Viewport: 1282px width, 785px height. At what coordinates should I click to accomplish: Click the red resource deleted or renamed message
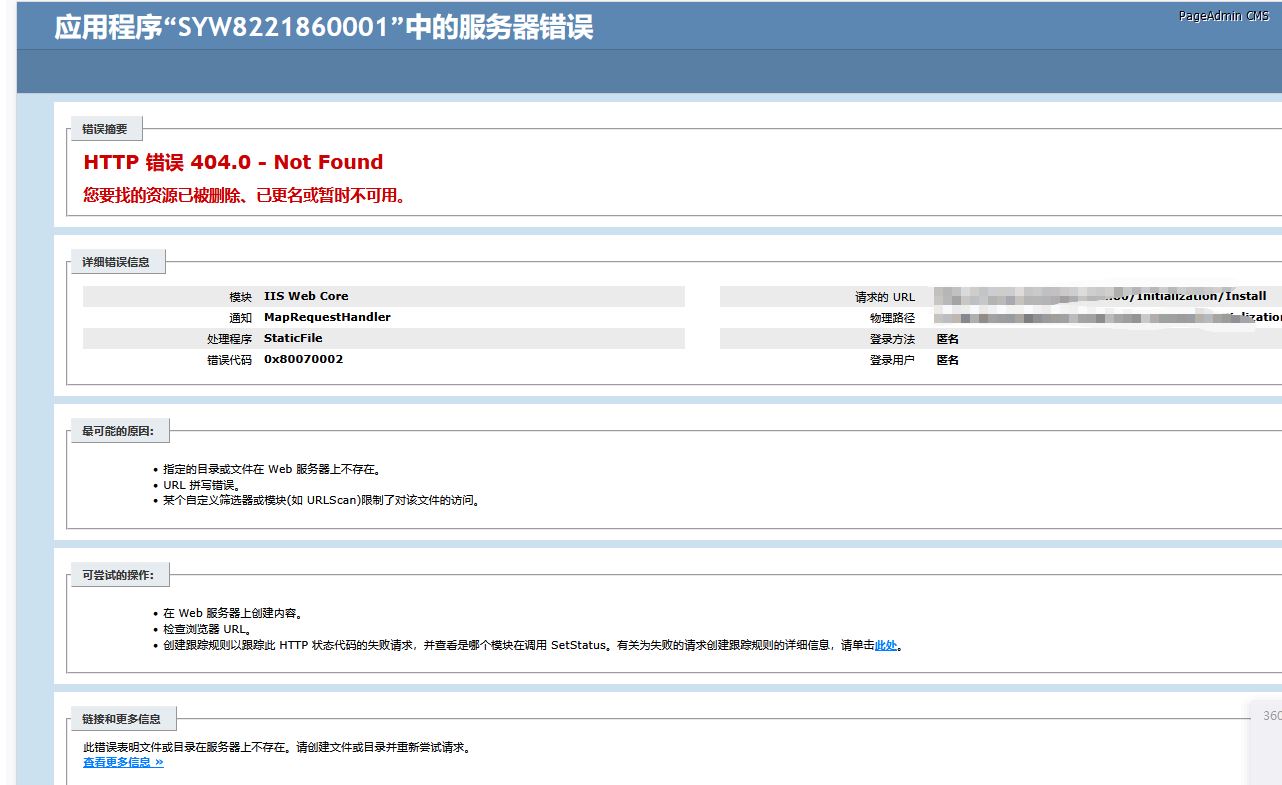tap(246, 196)
